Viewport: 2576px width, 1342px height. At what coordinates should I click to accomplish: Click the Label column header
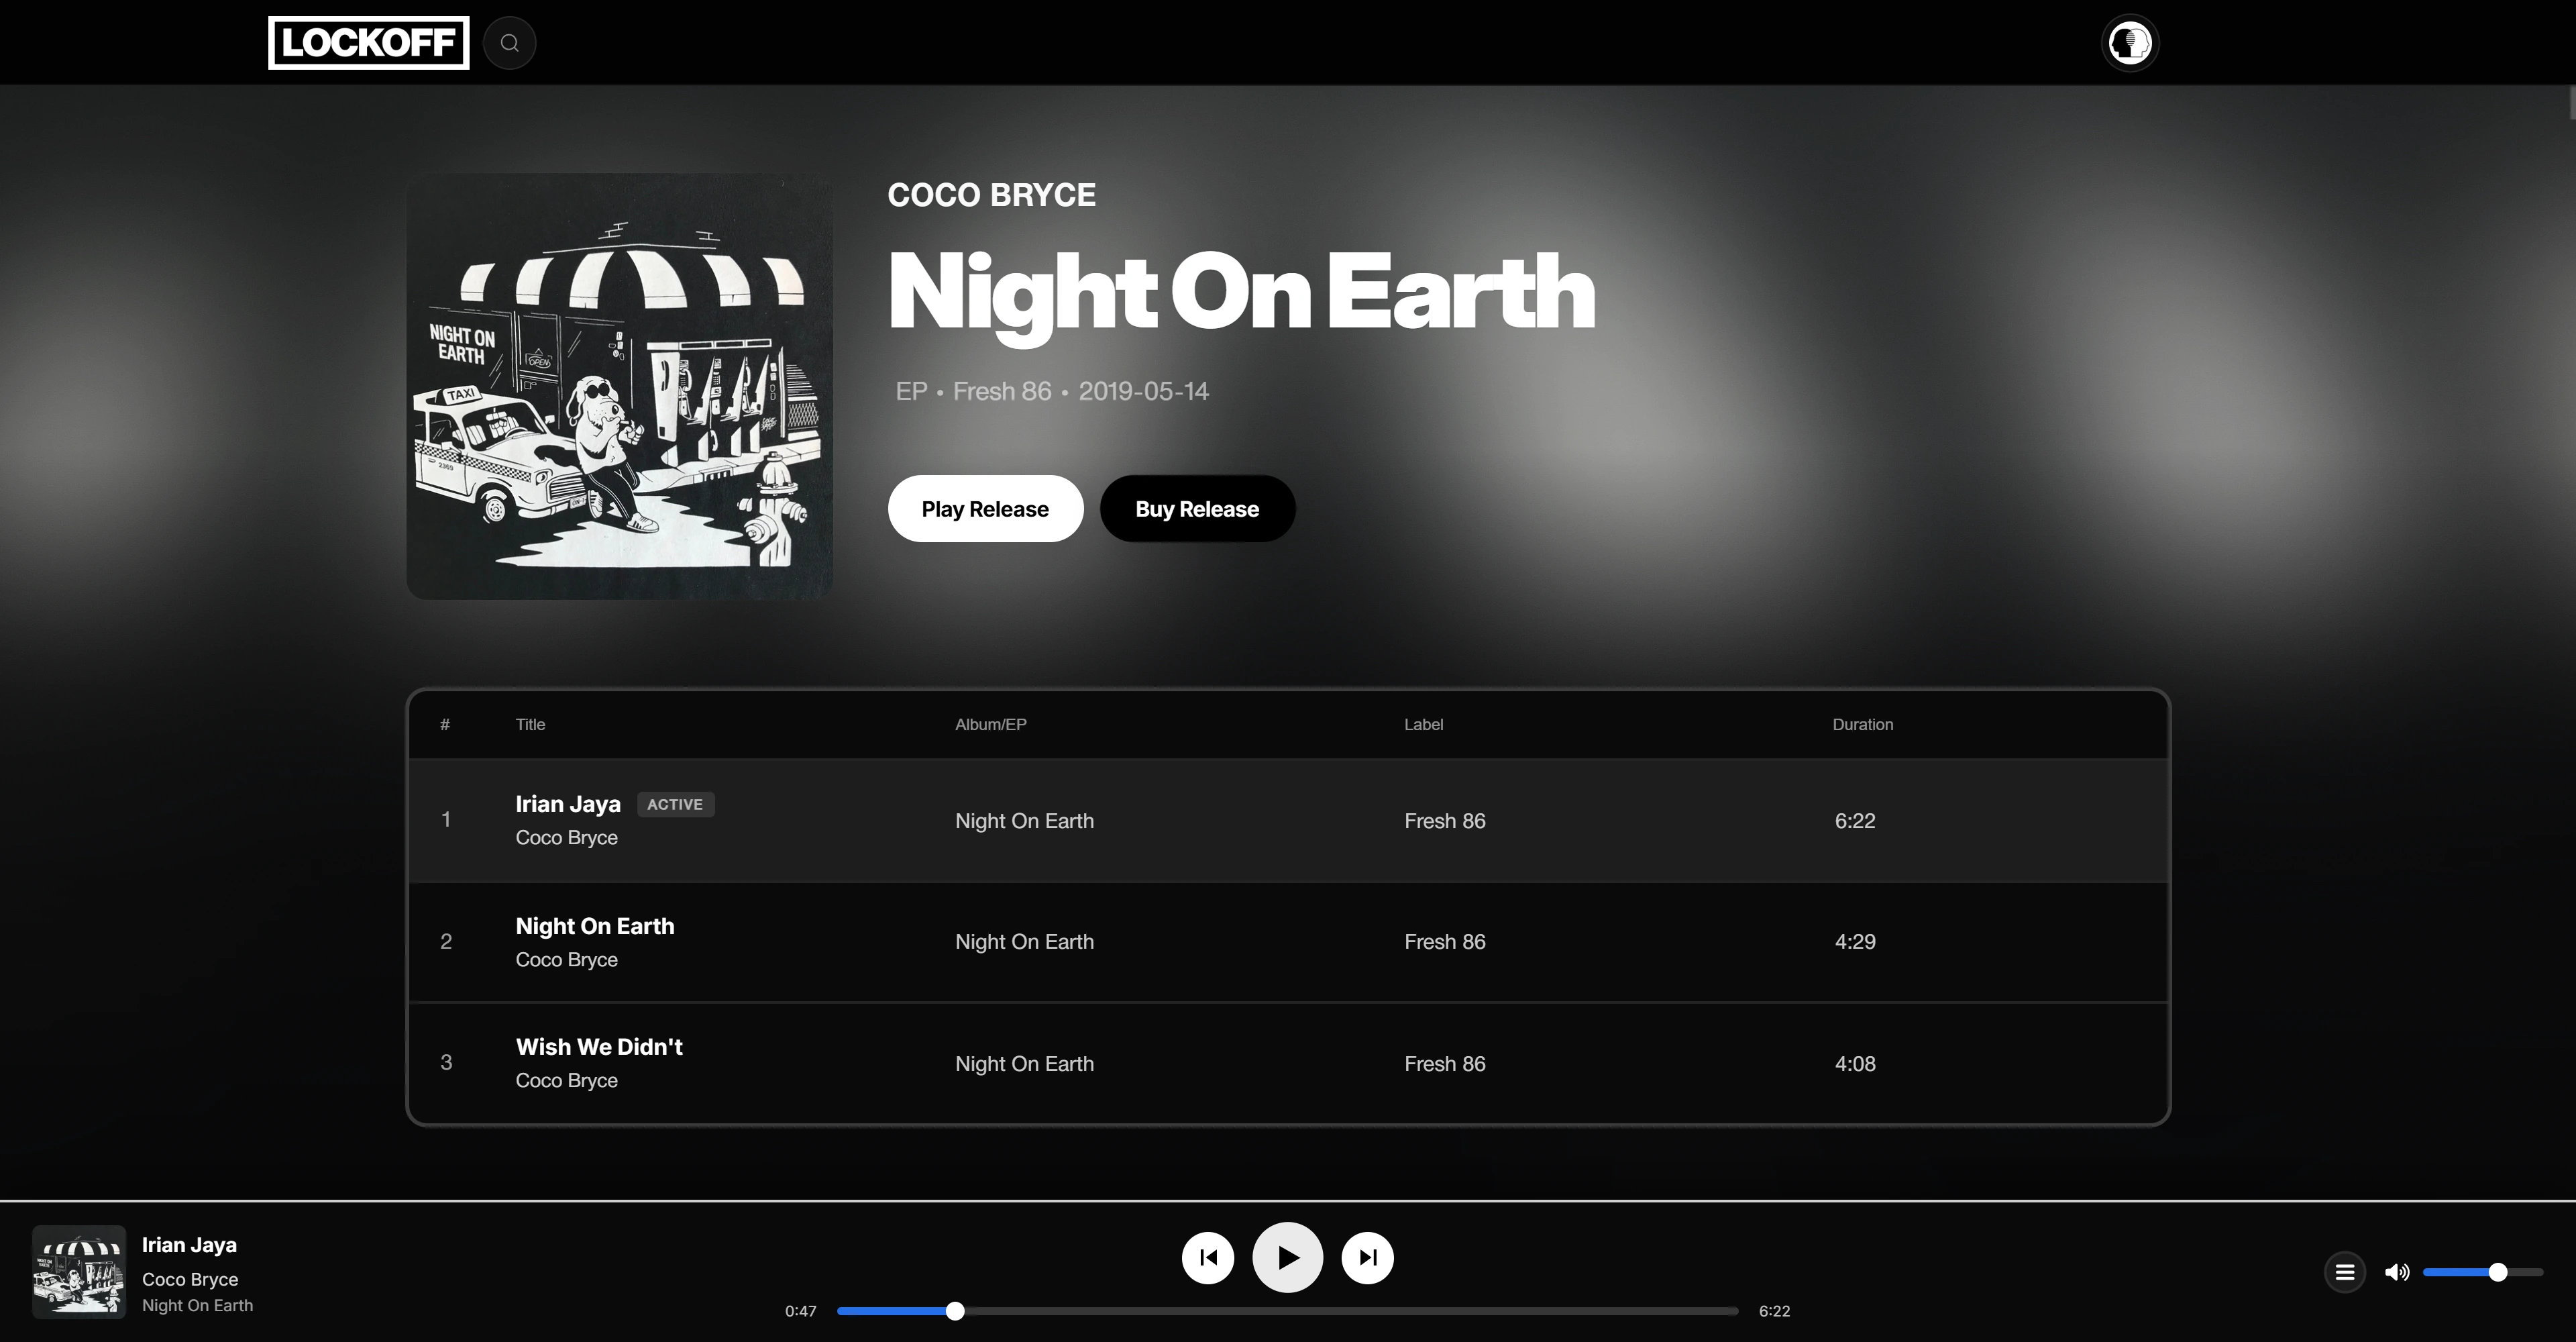coord(1423,724)
